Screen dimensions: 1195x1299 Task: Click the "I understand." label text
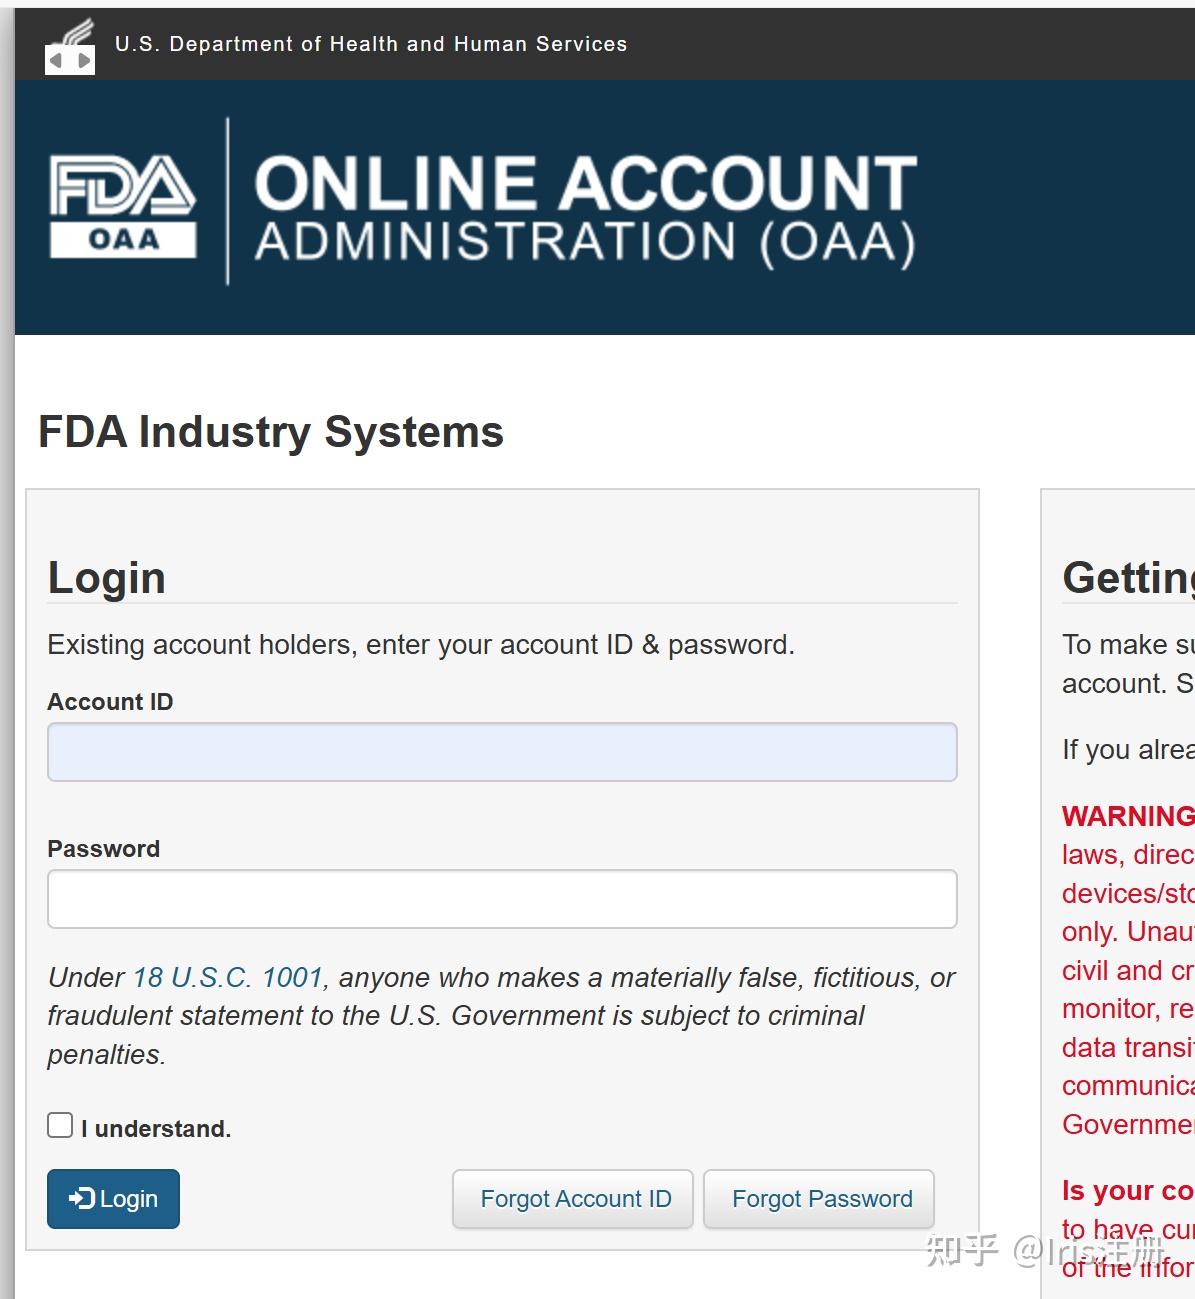point(156,1129)
